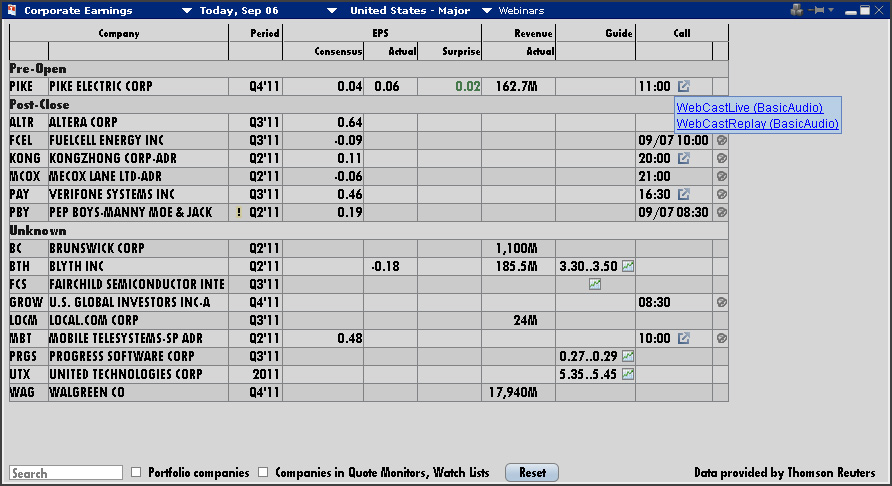Click the 162.7M revenue for PIKE
Viewport: 892px width, 486px height.
coord(516,87)
